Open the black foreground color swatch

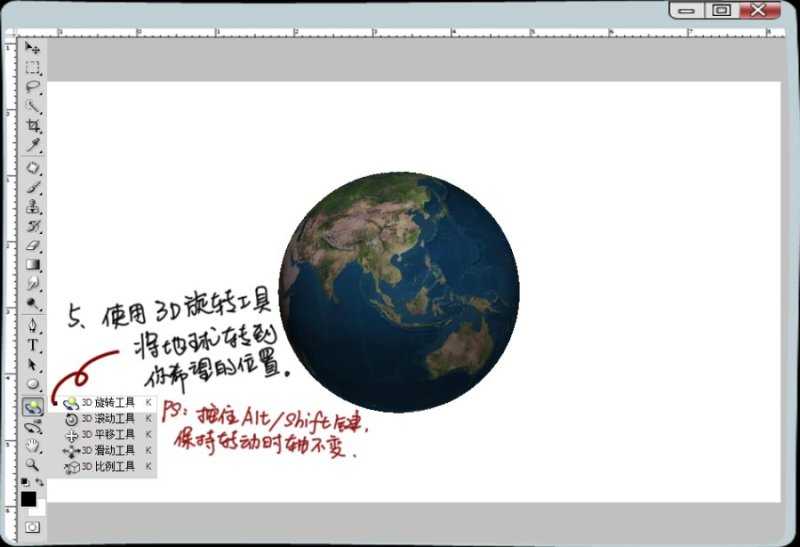click(x=29, y=498)
